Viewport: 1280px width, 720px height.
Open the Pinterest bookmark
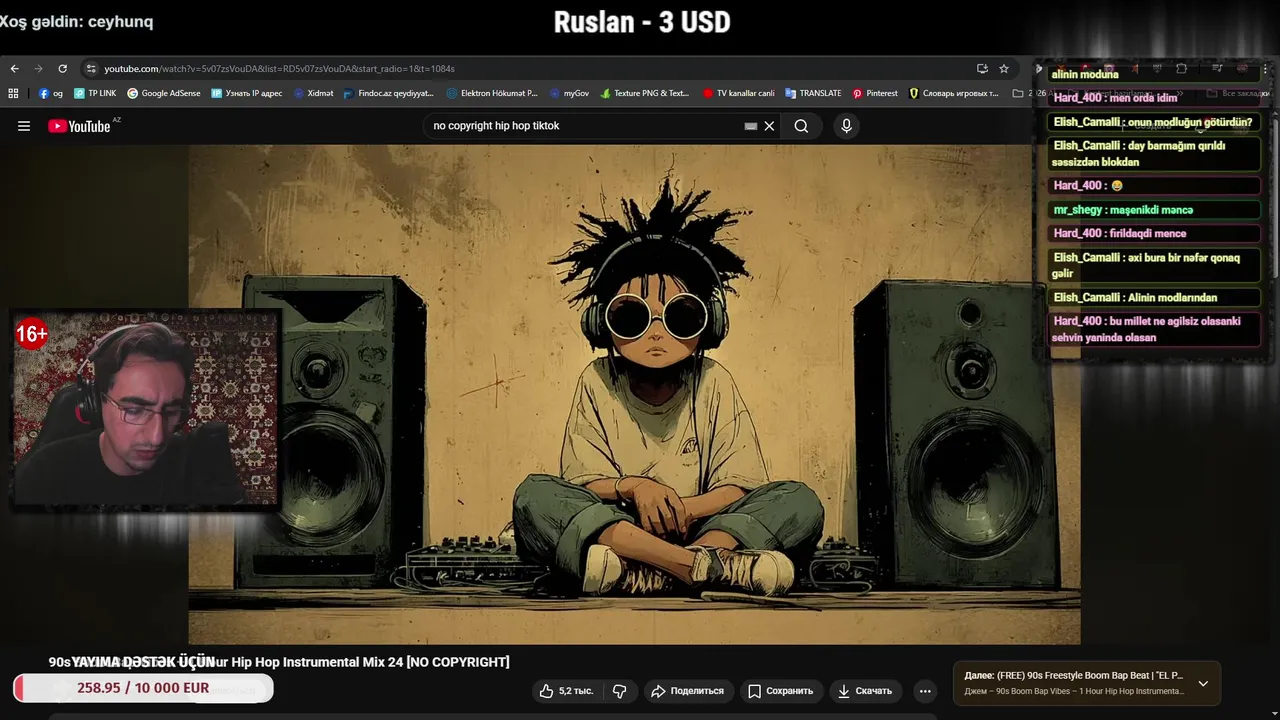(x=875, y=93)
